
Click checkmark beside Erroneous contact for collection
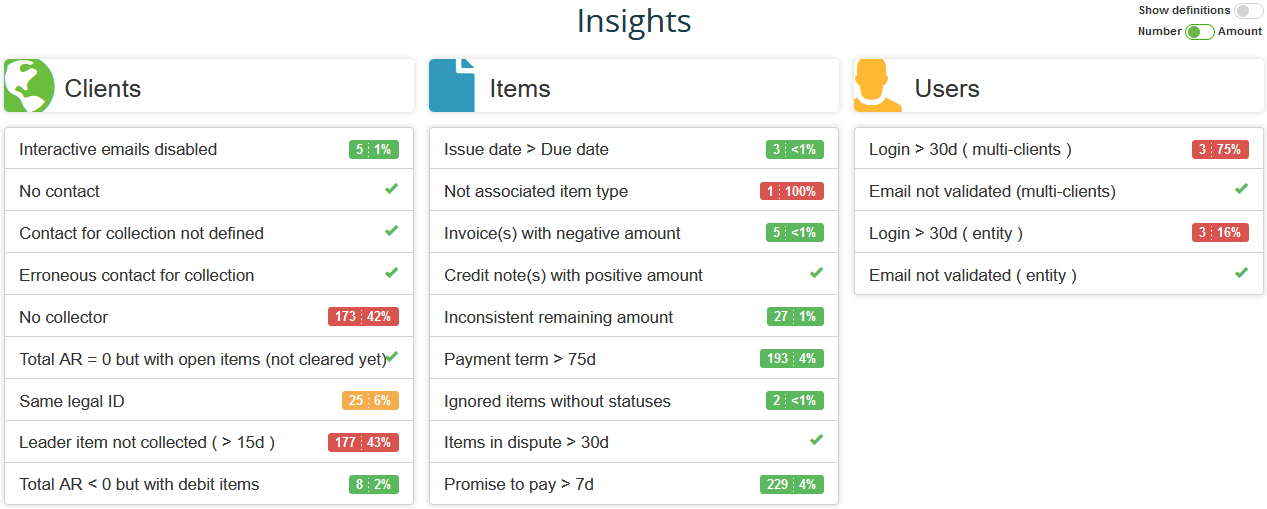[391, 273]
